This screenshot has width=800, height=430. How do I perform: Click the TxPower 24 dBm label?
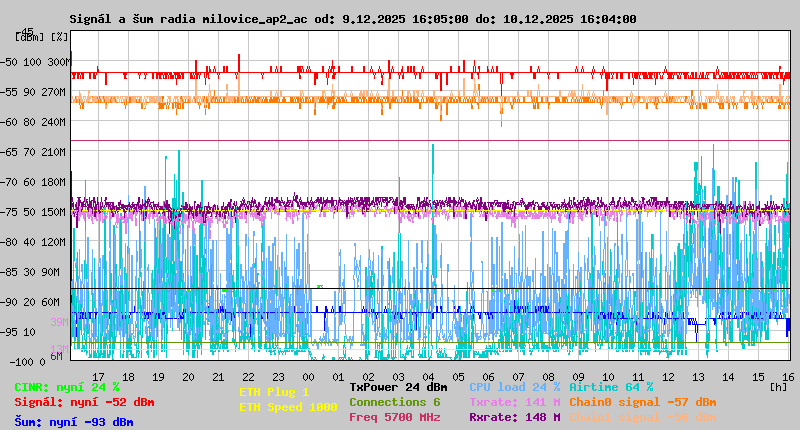coord(398,387)
